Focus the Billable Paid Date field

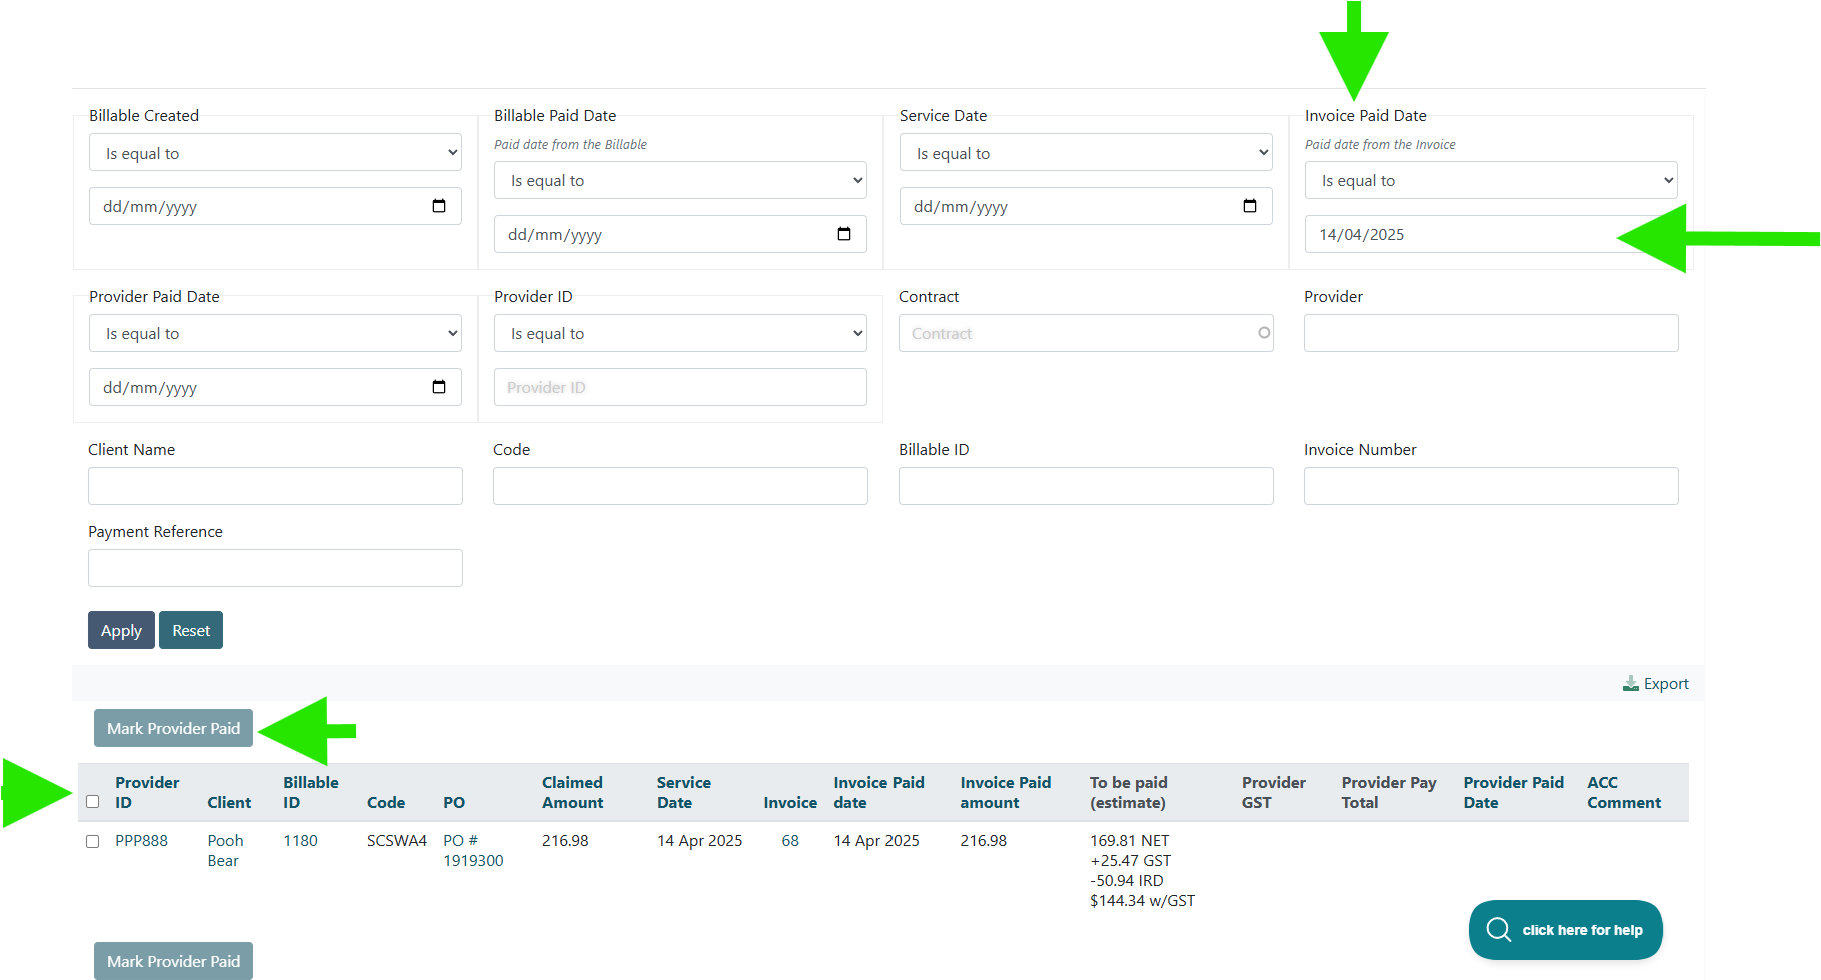click(x=680, y=234)
